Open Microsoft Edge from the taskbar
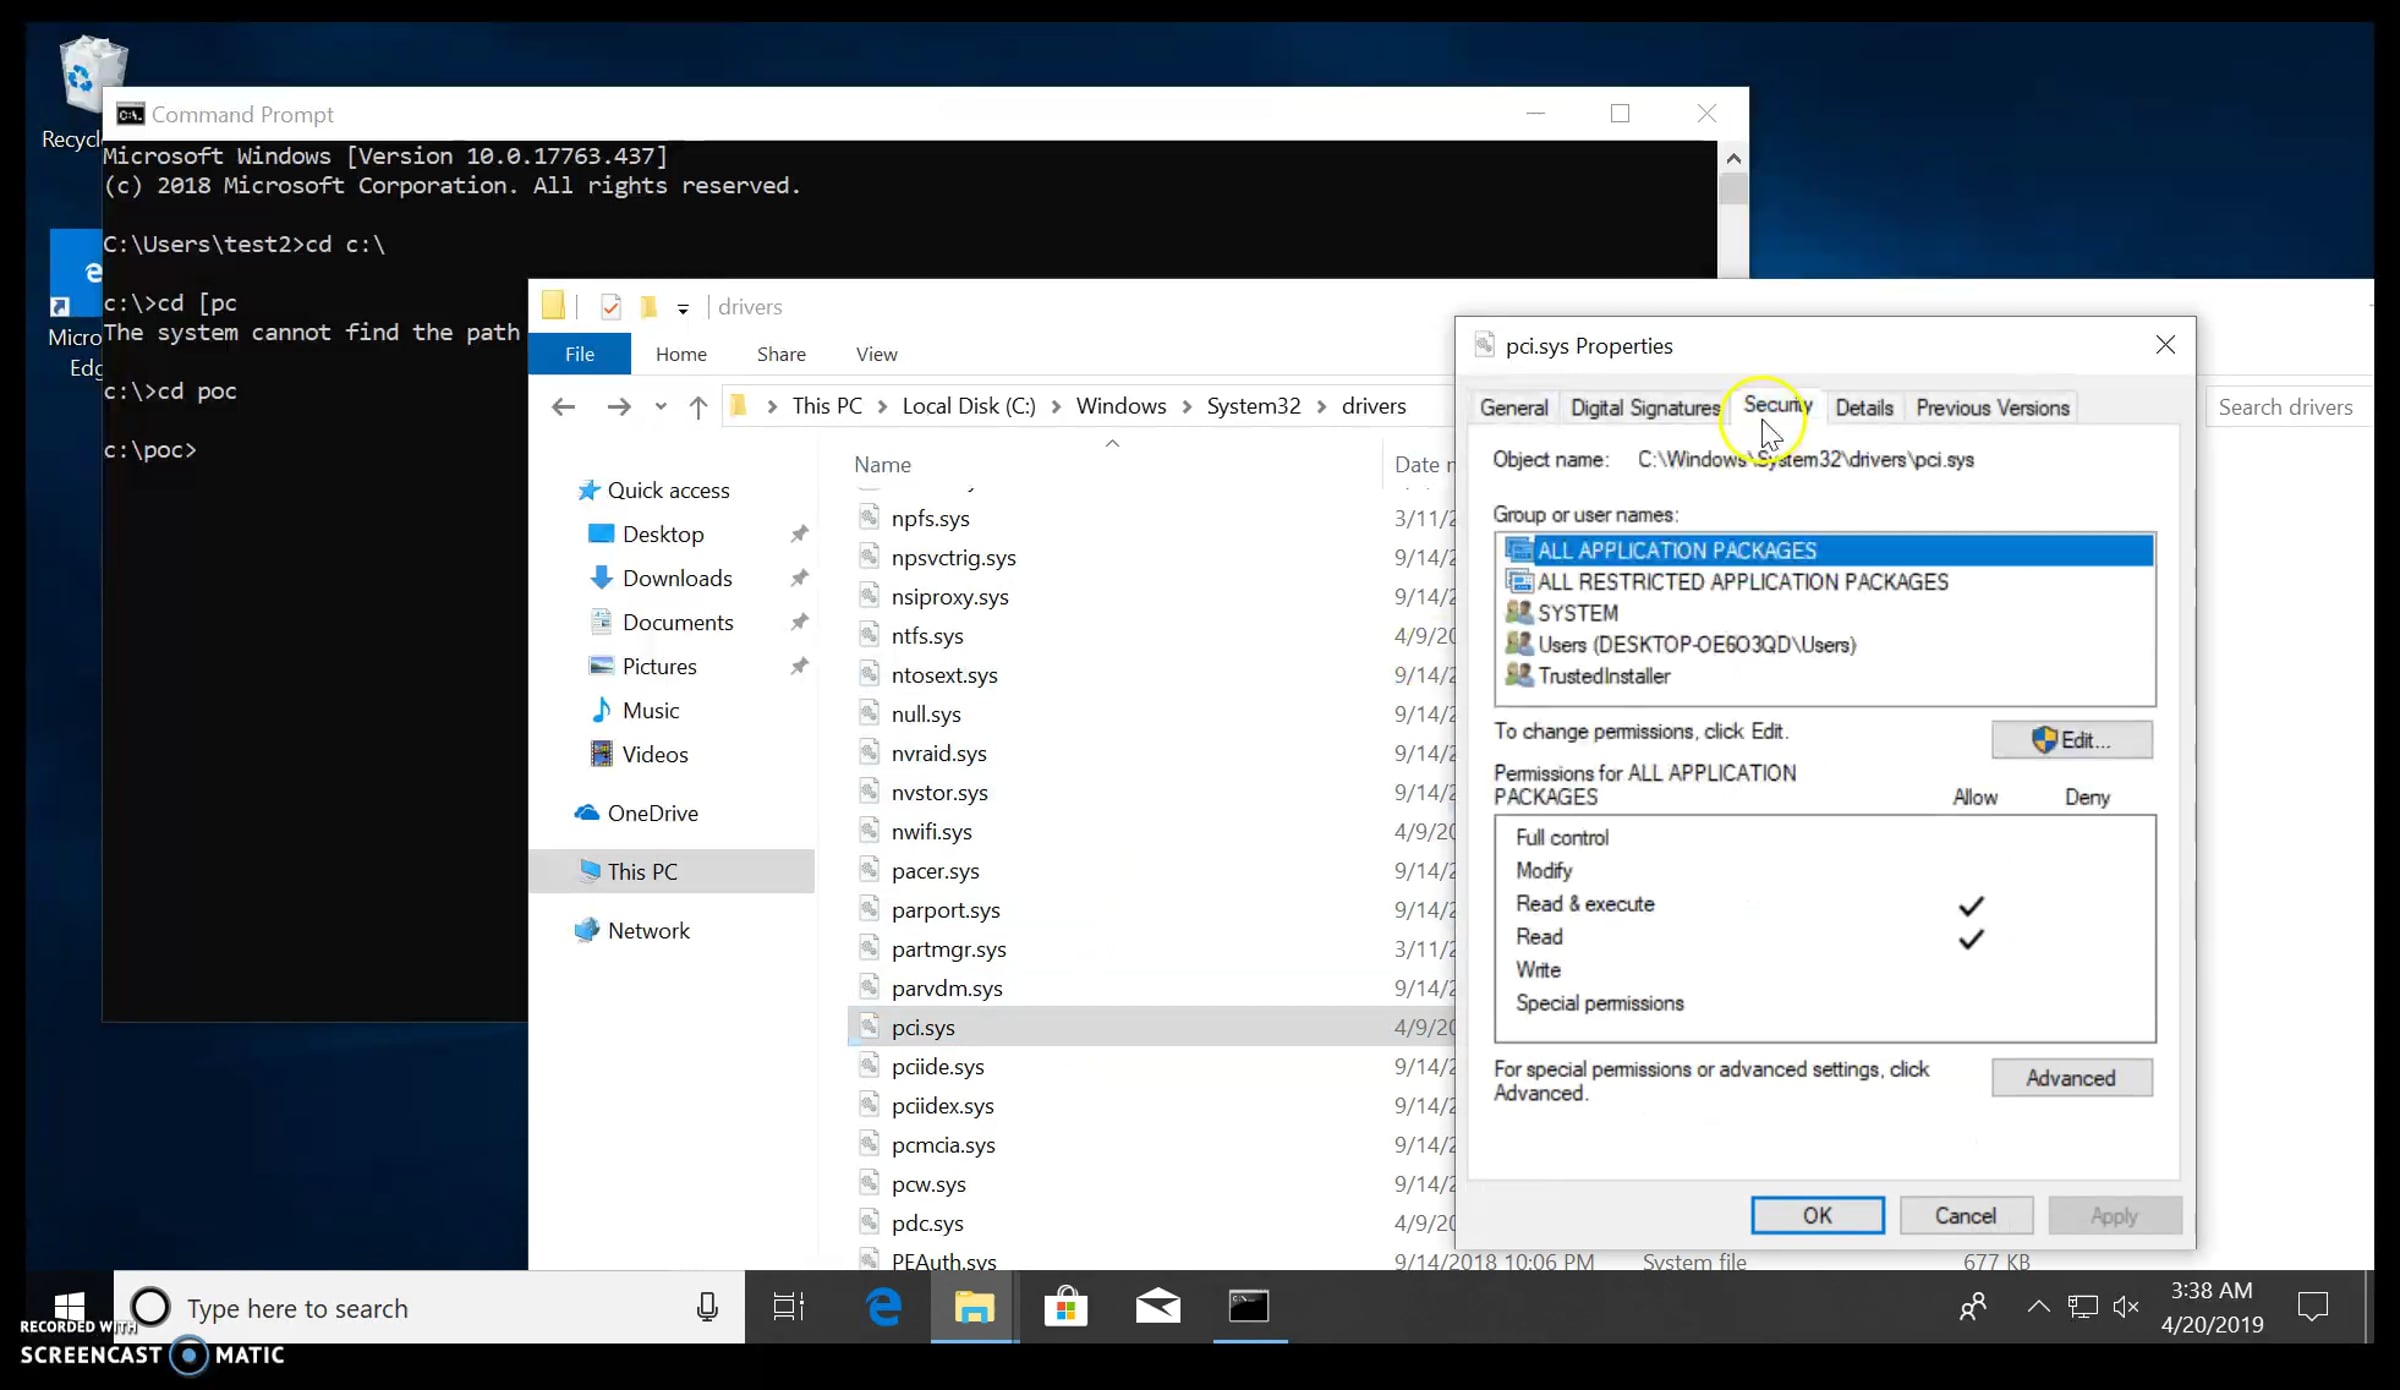Viewport: 2400px width, 1390px height. [x=884, y=1307]
